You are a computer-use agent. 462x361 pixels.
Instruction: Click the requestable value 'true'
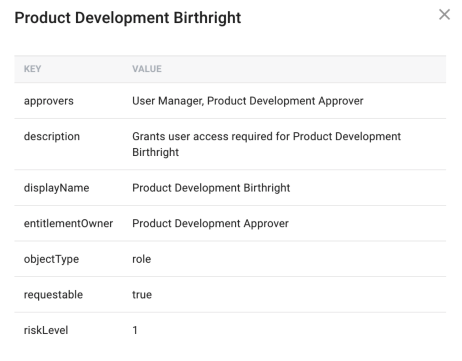click(x=142, y=295)
